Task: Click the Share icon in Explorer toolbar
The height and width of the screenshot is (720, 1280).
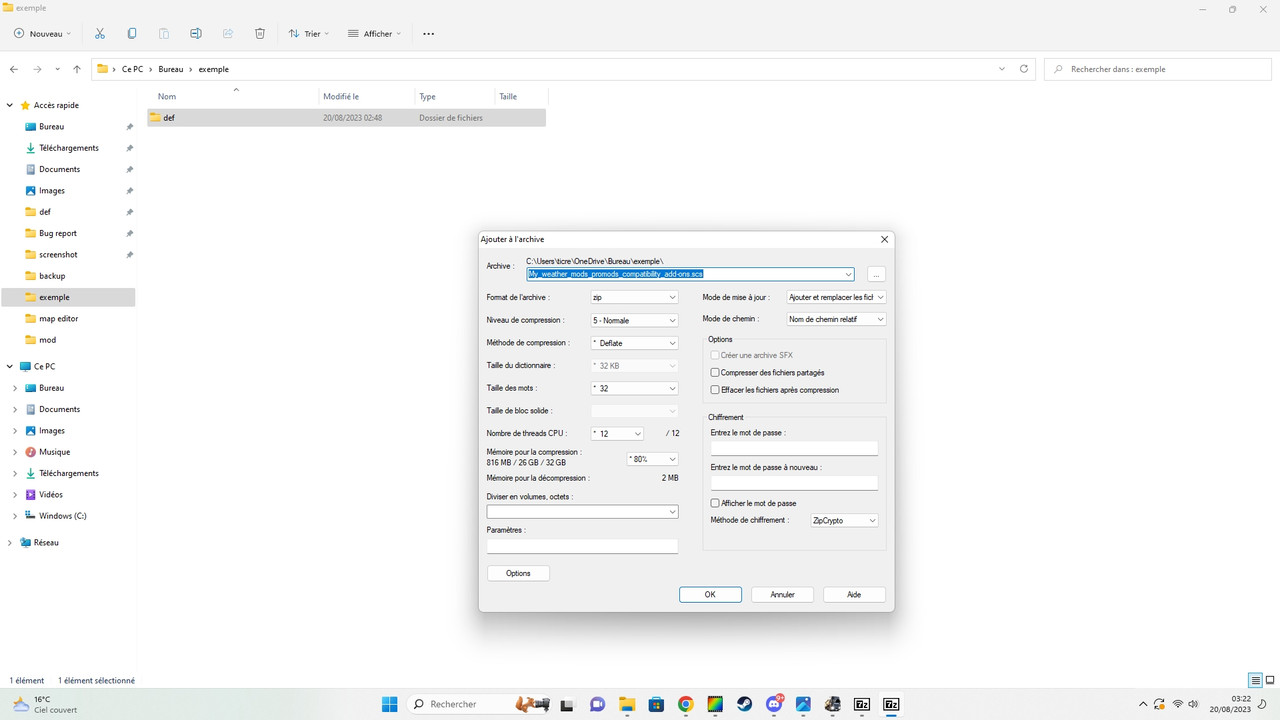Action: point(228,33)
